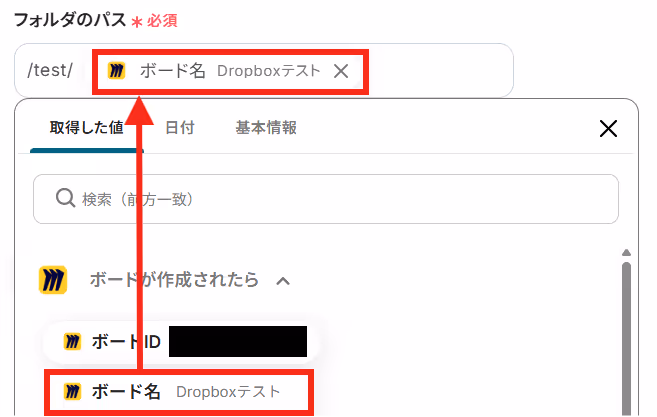Click the search magnifier icon
Viewport: 657px width, 417px height.
[x=65, y=198]
